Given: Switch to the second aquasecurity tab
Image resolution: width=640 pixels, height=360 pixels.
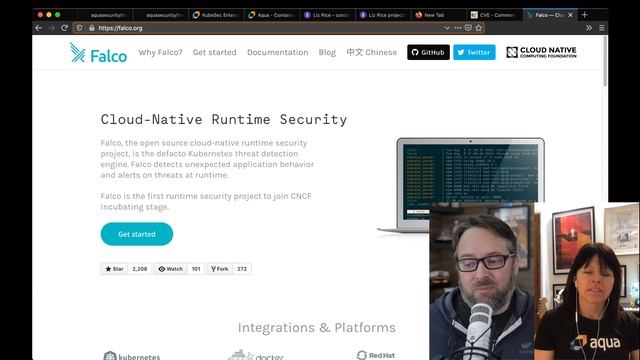Looking at the screenshot, I should tap(162, 15).
